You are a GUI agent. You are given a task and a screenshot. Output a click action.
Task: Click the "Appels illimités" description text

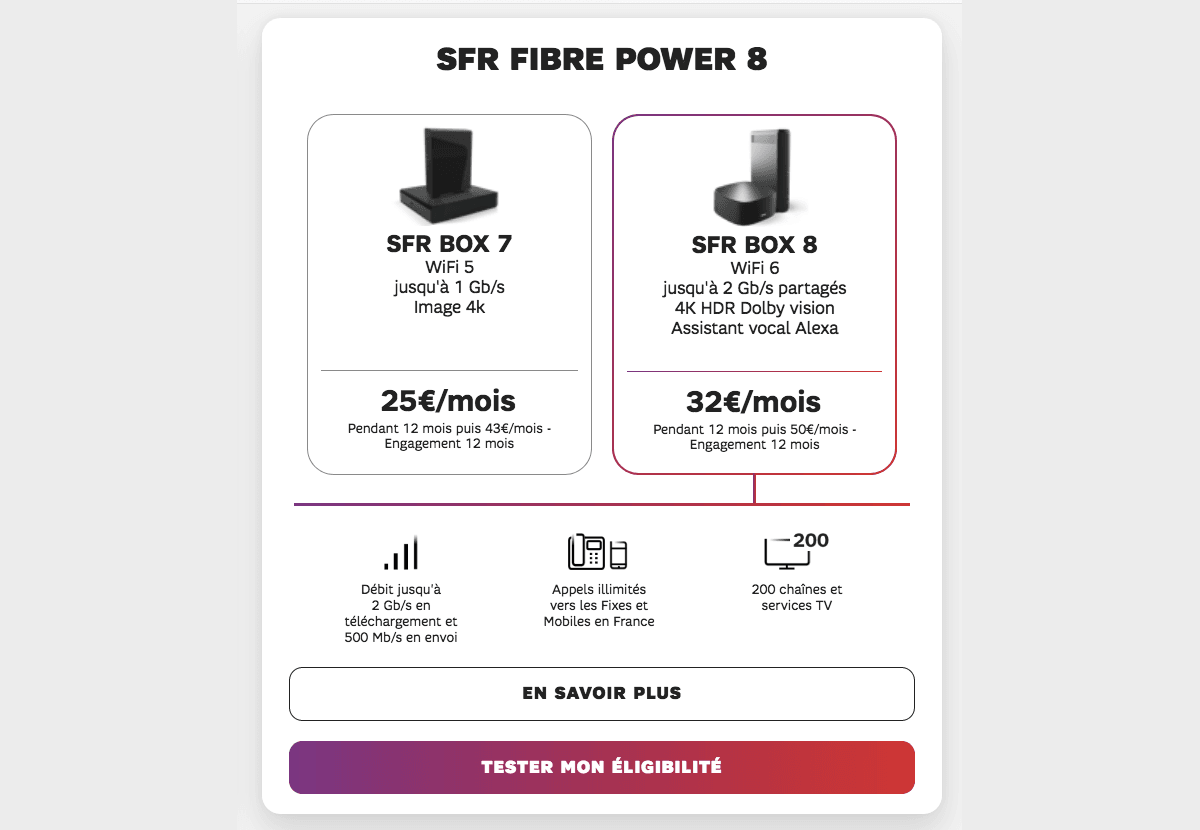(x=598, y=605)
